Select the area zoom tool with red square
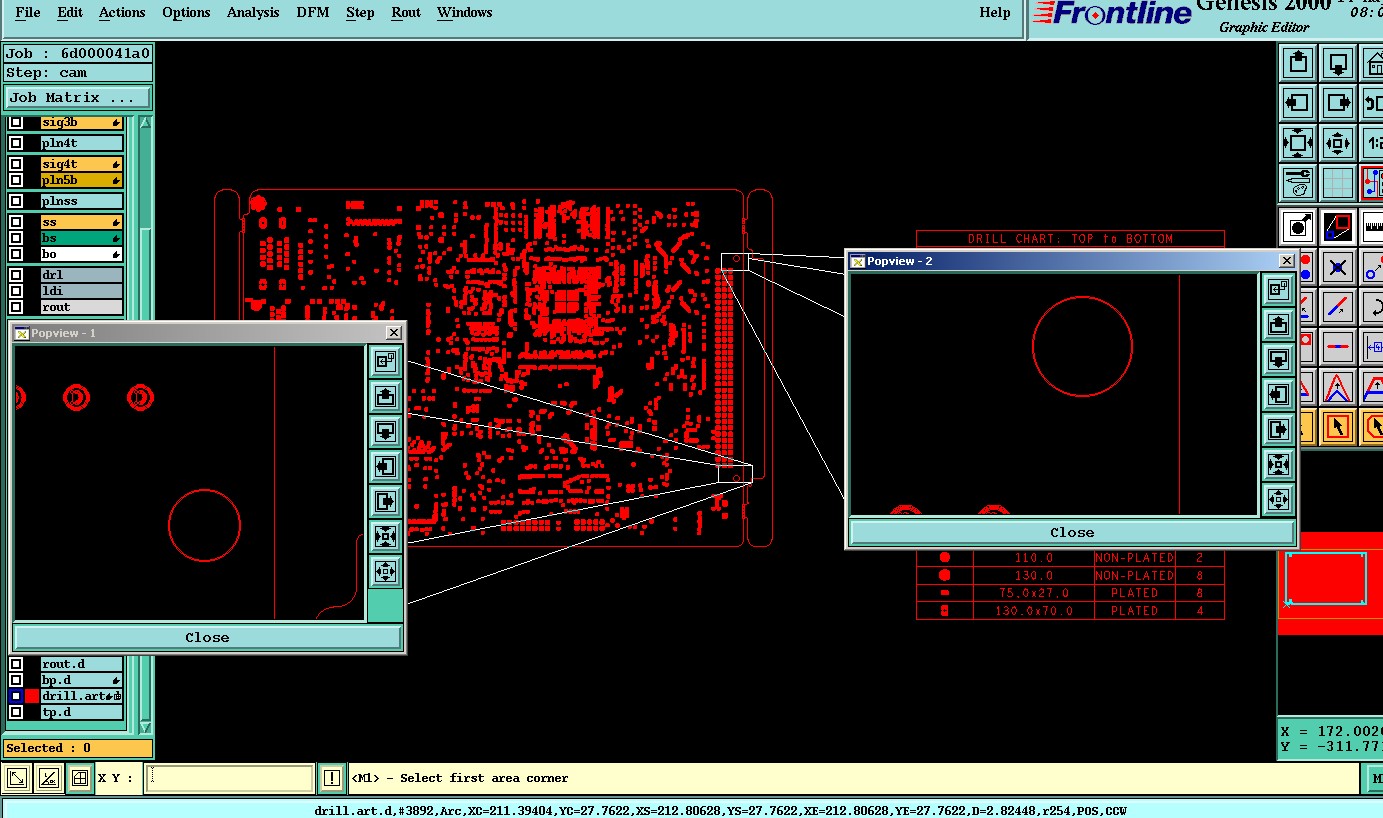The height and width of the screenshot is (818, 1383). coord(1338,227)
